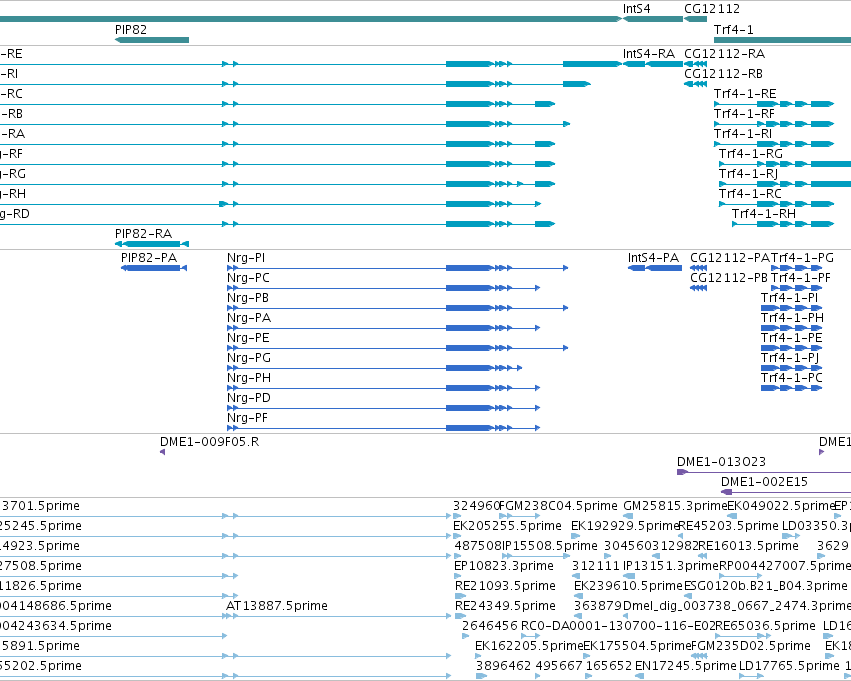Select the CG12112-RB transcript label
This screenshot has height=681, width=851.
click(723, 74)
